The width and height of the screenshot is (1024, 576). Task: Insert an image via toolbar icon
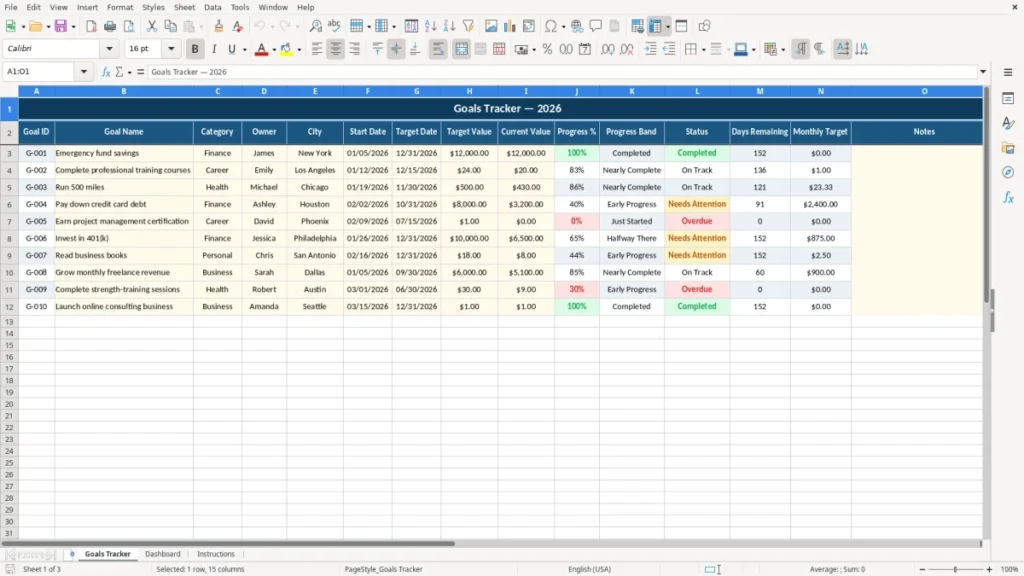coord(491,26)
